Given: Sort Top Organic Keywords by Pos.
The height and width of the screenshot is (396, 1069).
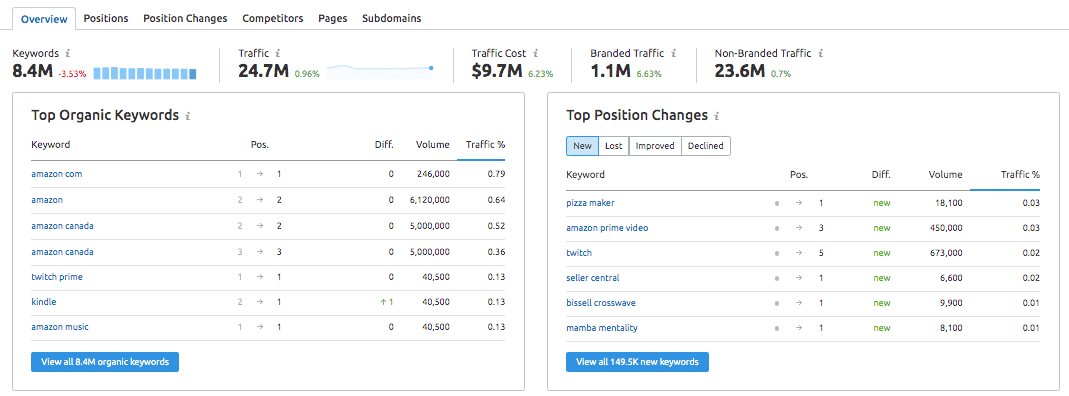Looking at the screenshot, I should pos(260,144).
